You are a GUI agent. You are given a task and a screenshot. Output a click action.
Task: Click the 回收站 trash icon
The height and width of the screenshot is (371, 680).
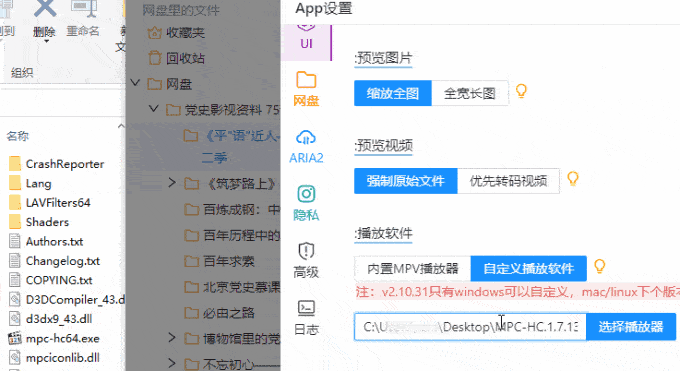pyautogui.click(x=154, y=58)
